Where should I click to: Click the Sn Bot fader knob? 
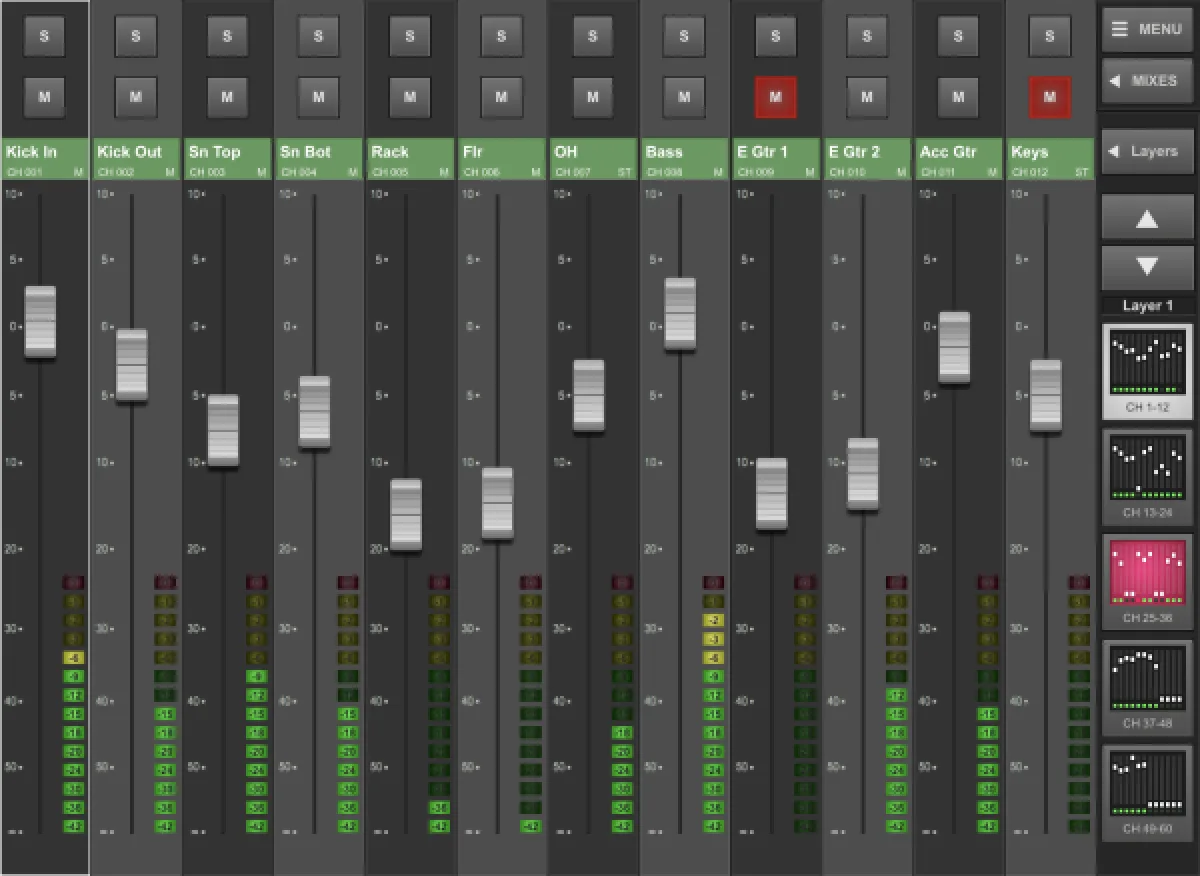pos(314,412)
